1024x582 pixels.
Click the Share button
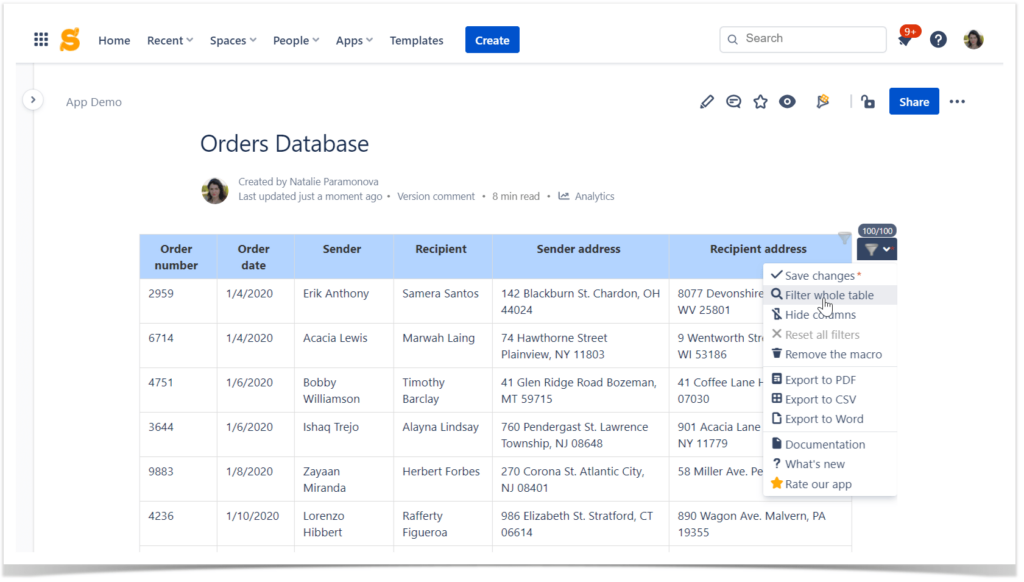[x=913, y=101]
